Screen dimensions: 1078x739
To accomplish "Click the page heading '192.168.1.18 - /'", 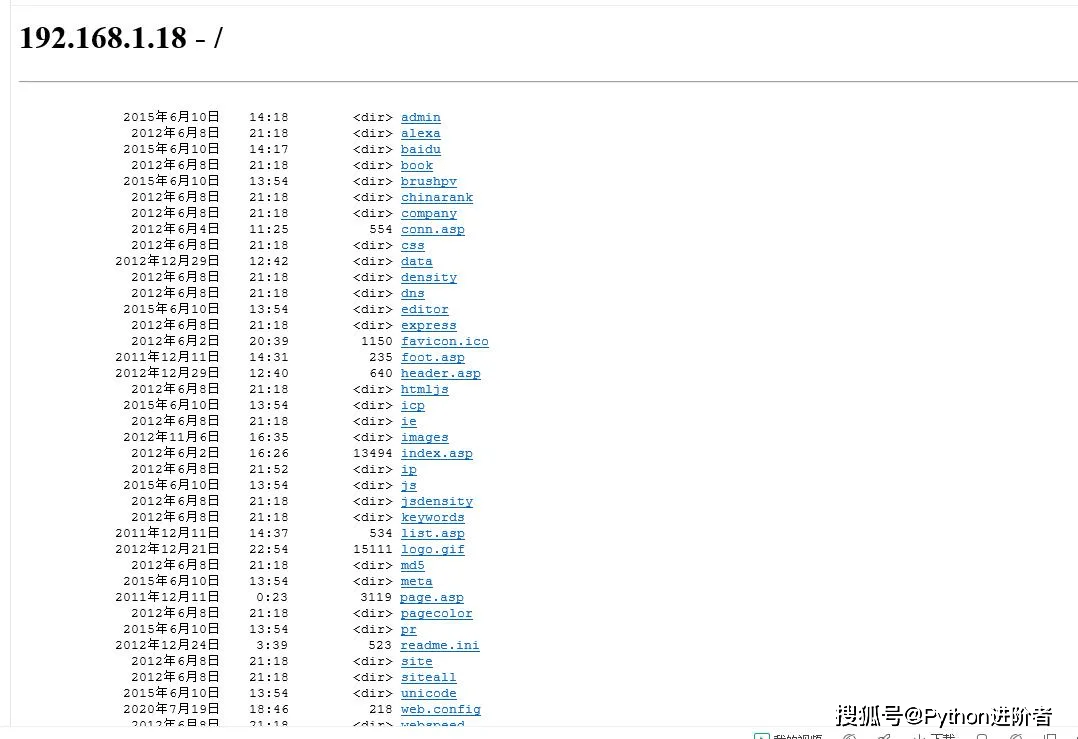I will [121, 38].
